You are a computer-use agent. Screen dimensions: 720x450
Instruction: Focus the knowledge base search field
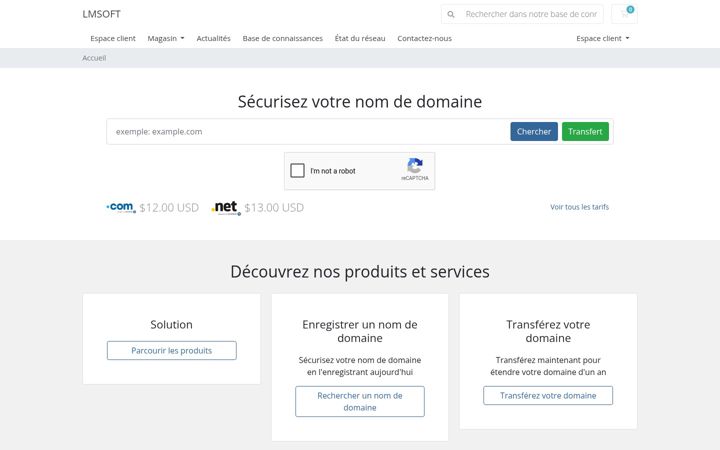[x=531, y=14]
